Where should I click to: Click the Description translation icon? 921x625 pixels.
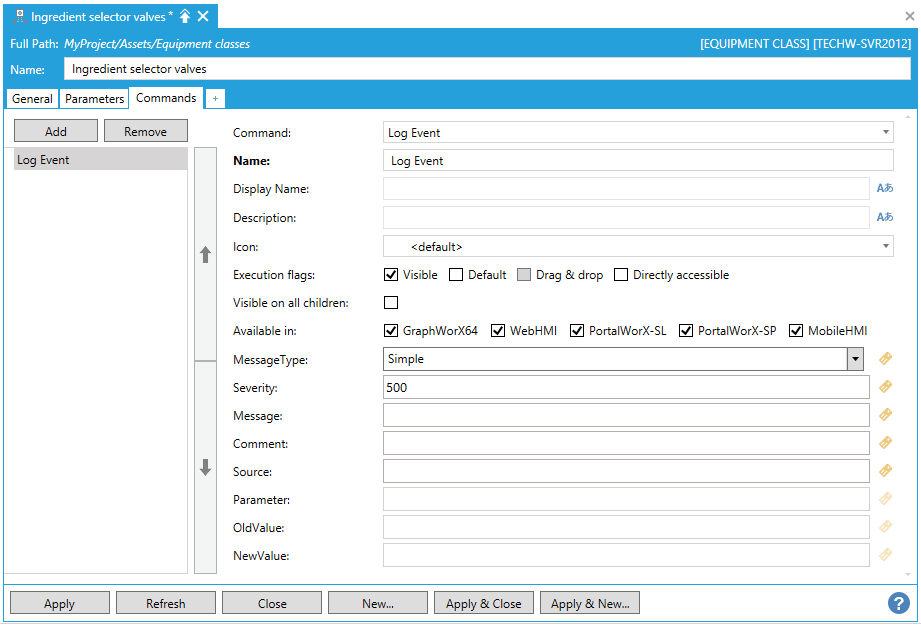pos(884,217)
